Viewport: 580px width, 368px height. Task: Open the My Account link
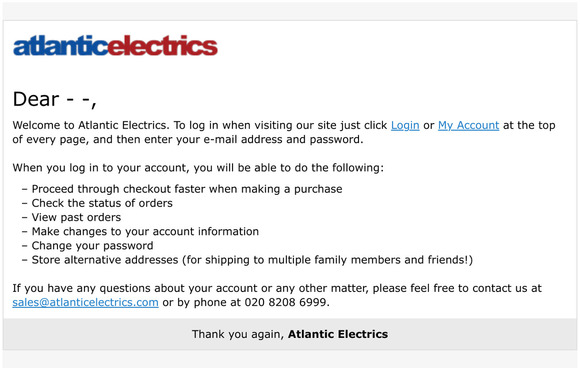[x=468, y=125]
